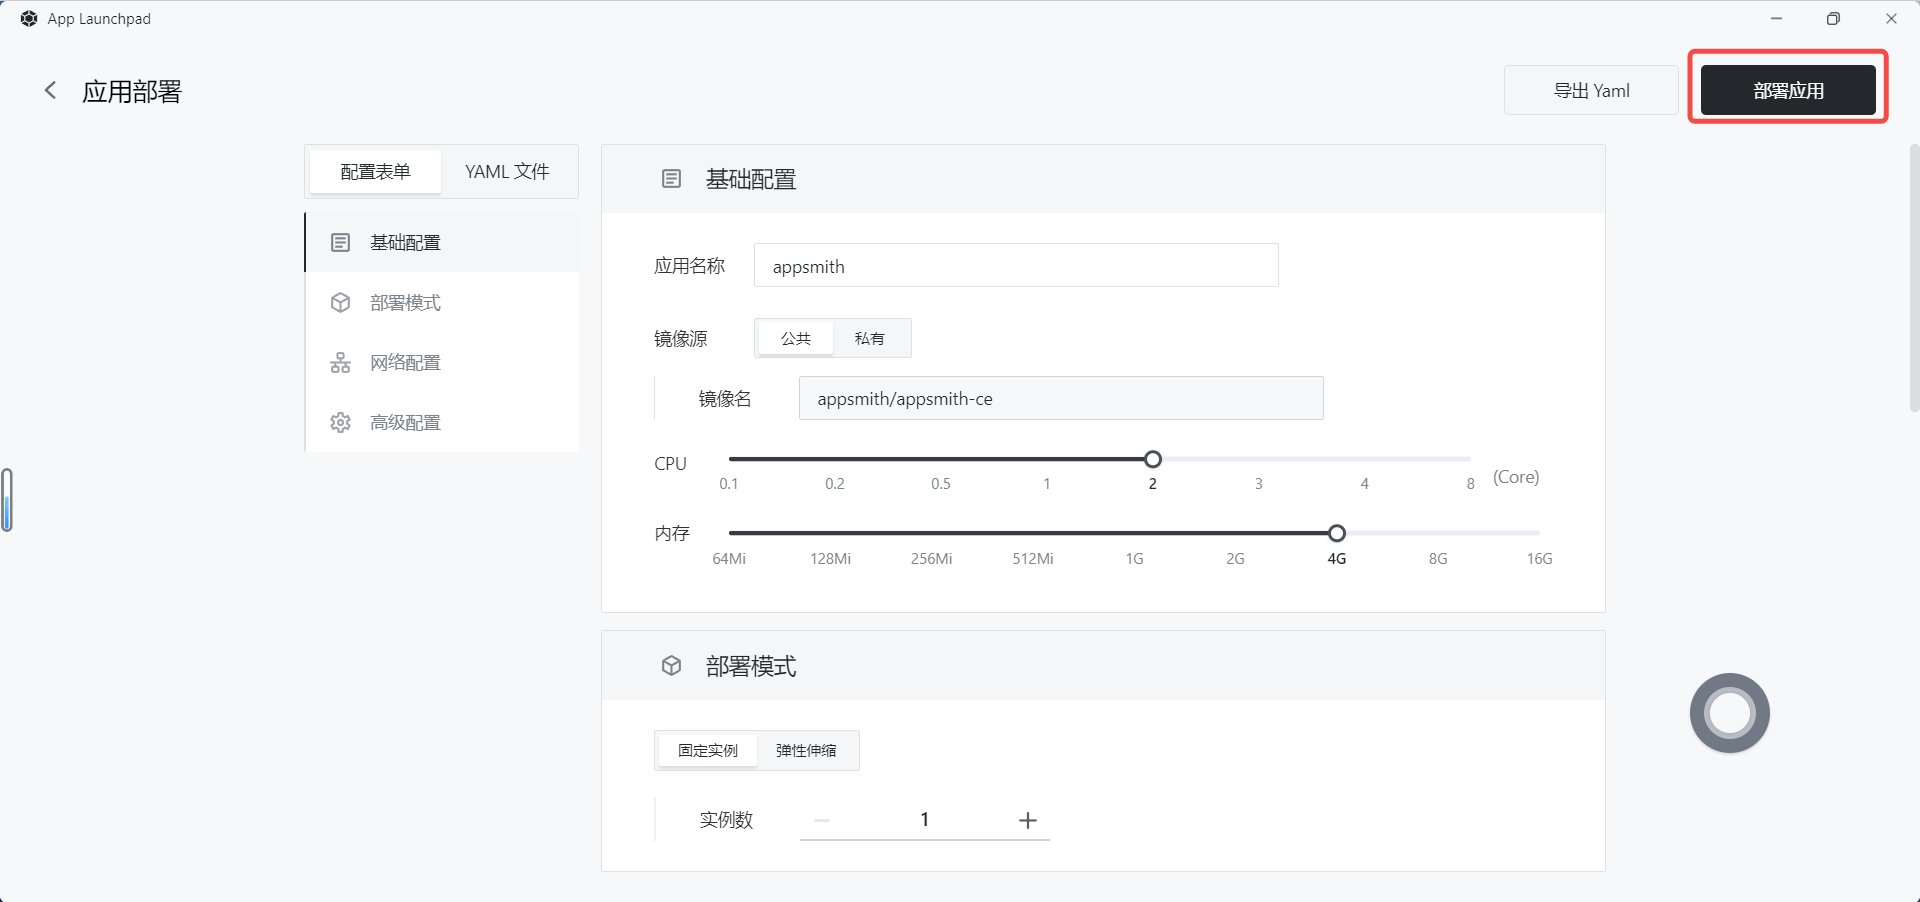Click the App Launchpad logo icon
Image resolution: width=1920 pixels, height=902 pixels.
pos(29,19)
